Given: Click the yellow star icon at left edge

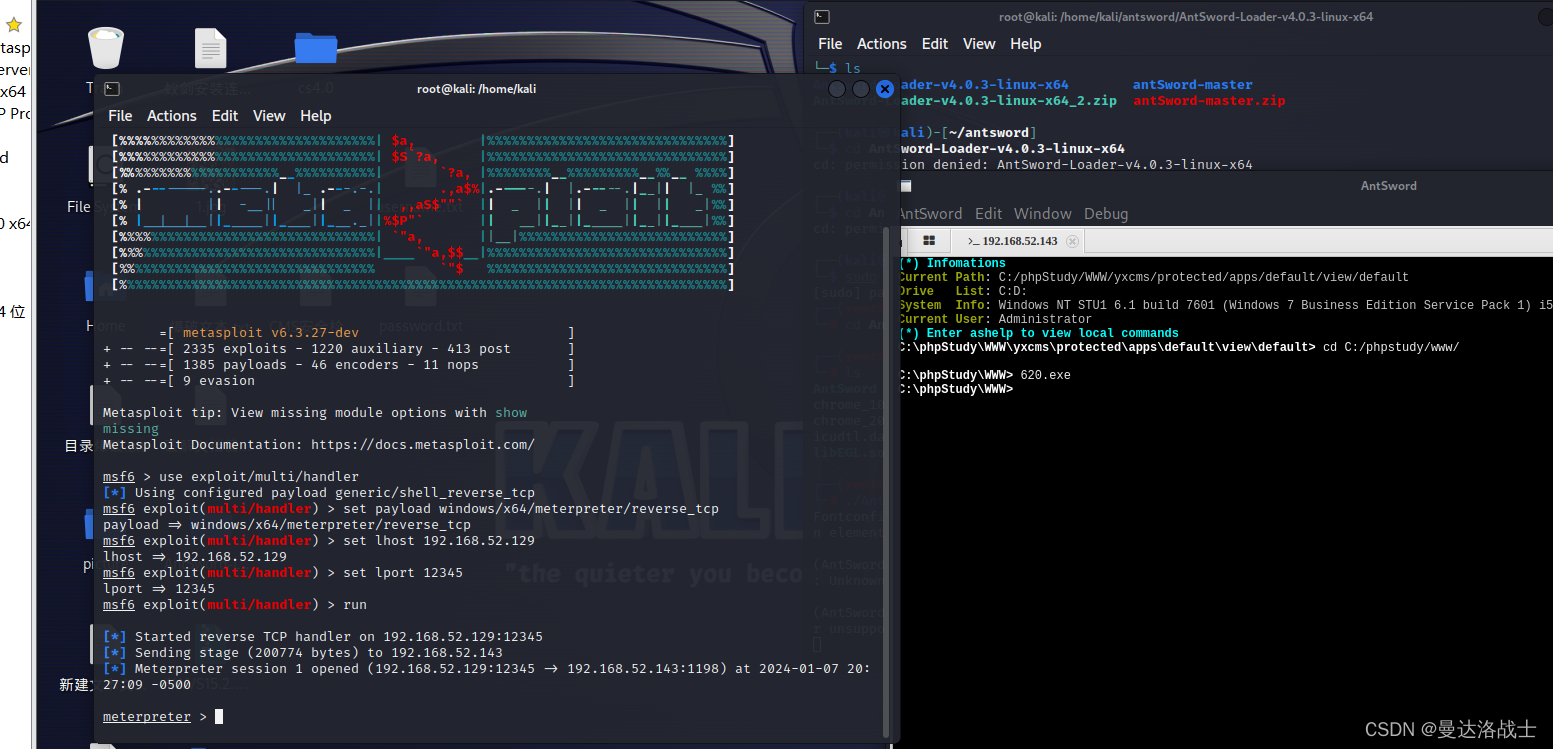Looking at the screenshot, I should pyautogui.click(x=14, y=25).
